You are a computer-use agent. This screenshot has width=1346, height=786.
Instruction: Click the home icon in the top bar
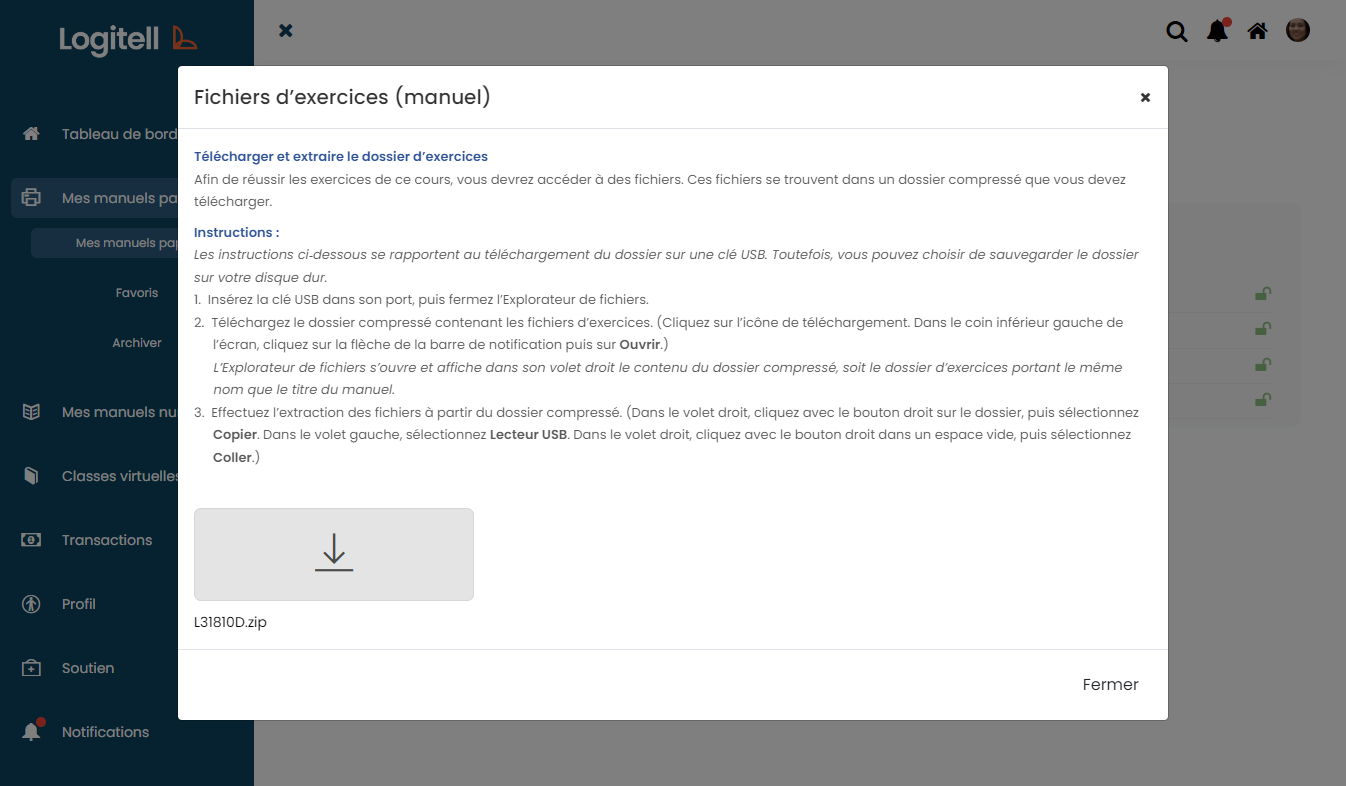(1257, 31)
